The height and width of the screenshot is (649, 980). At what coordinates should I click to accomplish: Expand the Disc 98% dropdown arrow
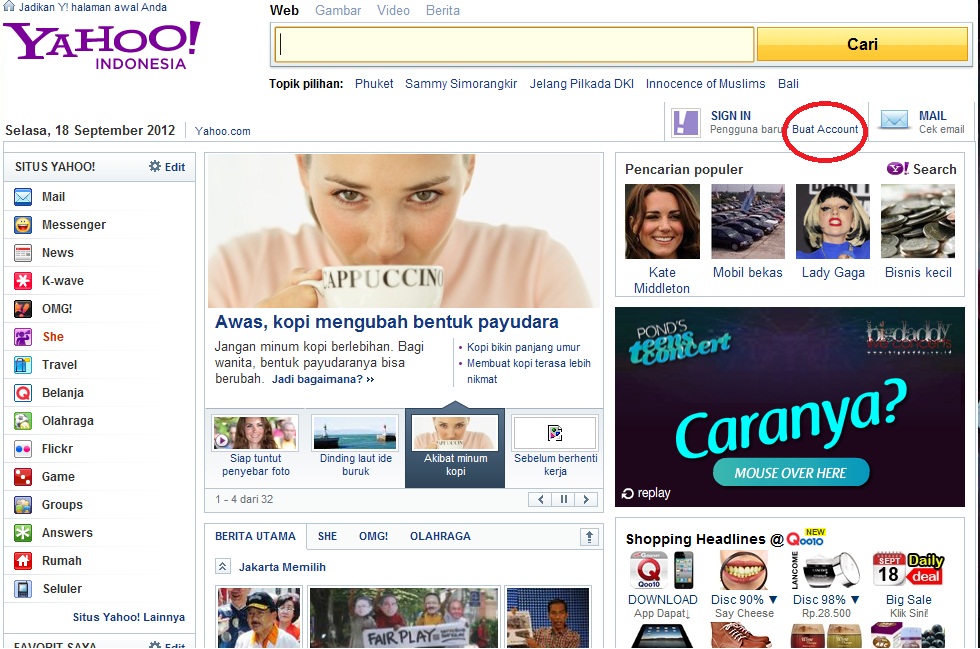854,600
